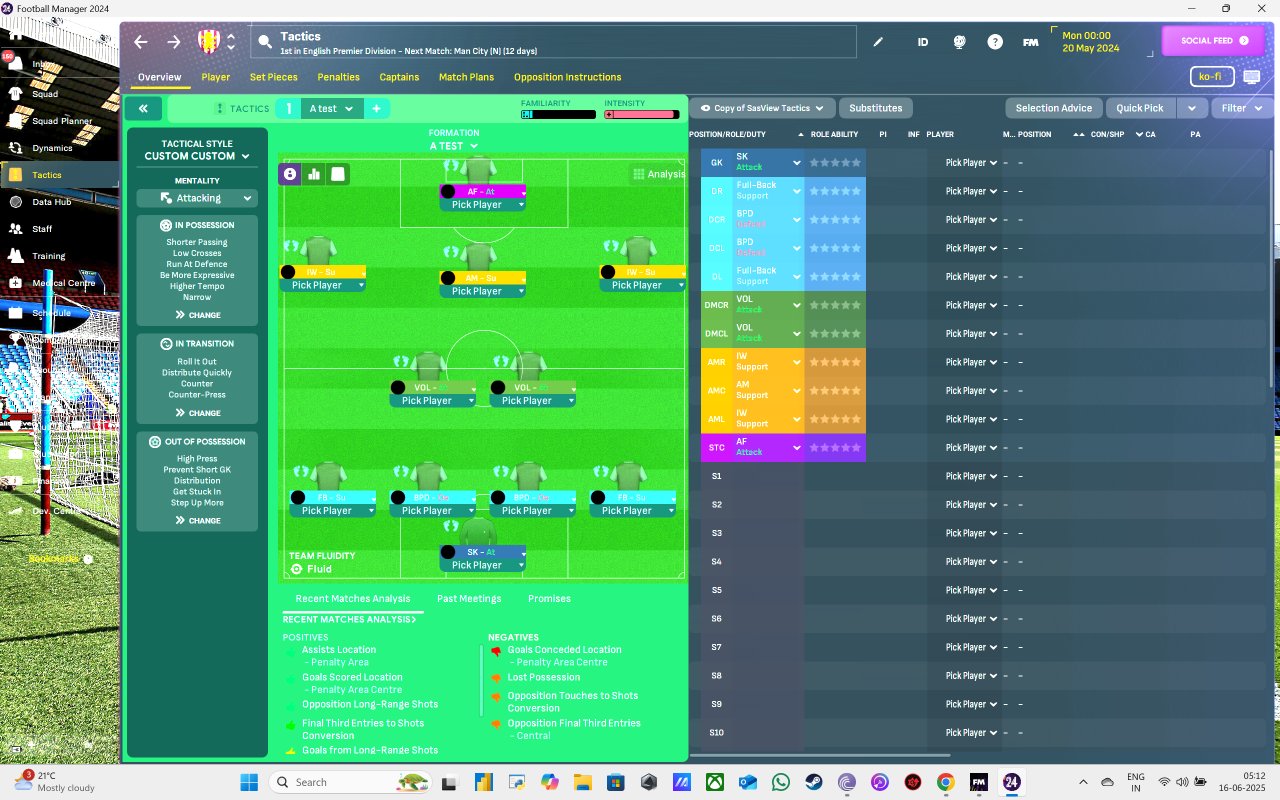1280x800 pixels.
Task: Expand the Quick Pick arrow dropdown
Action: pos(1190,108)
